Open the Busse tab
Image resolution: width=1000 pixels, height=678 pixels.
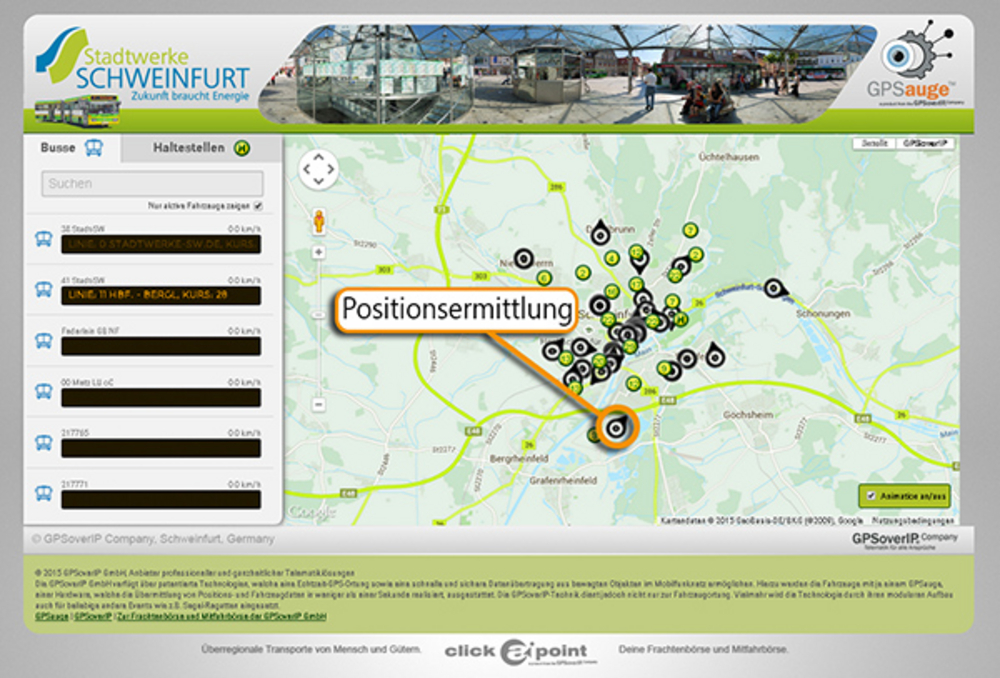tap(72, 148)
